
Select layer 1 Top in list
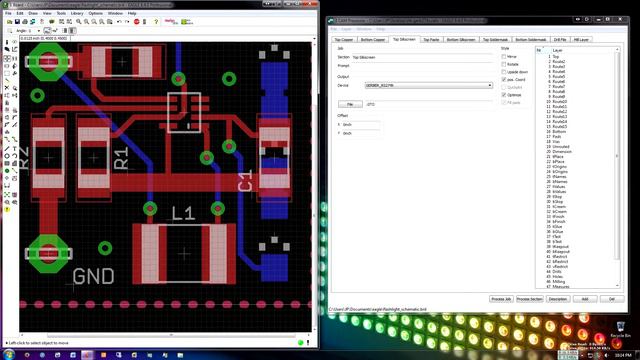[x=576, y=57]
